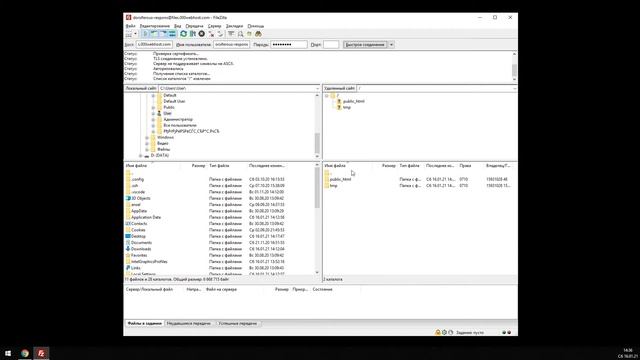Select tmp in the remote tree
Image resolution: width=640 pixels, height=360 pixels.
click(x=347, y=107)
